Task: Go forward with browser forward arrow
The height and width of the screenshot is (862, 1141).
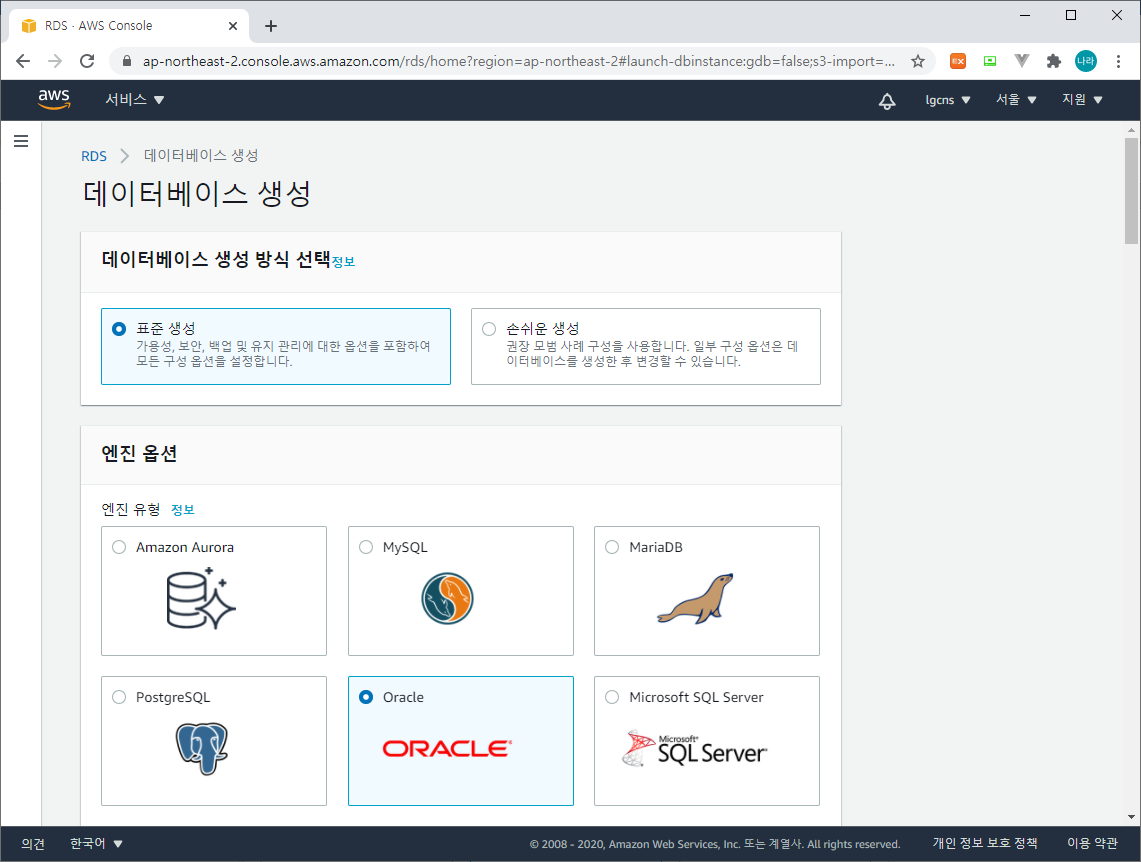Action: pyautogui.click(x=55, y=61)
